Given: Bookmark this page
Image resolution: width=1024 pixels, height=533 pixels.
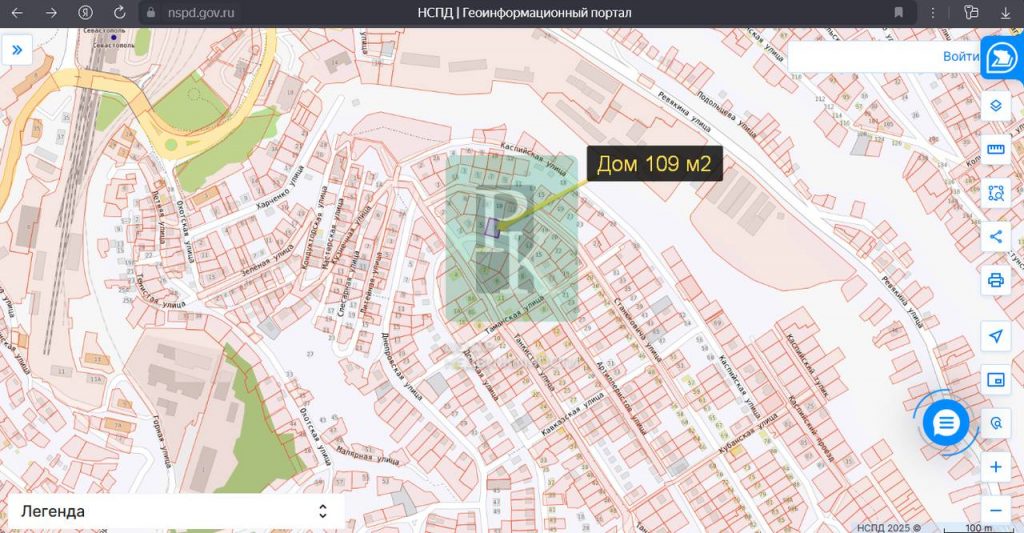Looking at the screenshot, I should coord(899,12).
